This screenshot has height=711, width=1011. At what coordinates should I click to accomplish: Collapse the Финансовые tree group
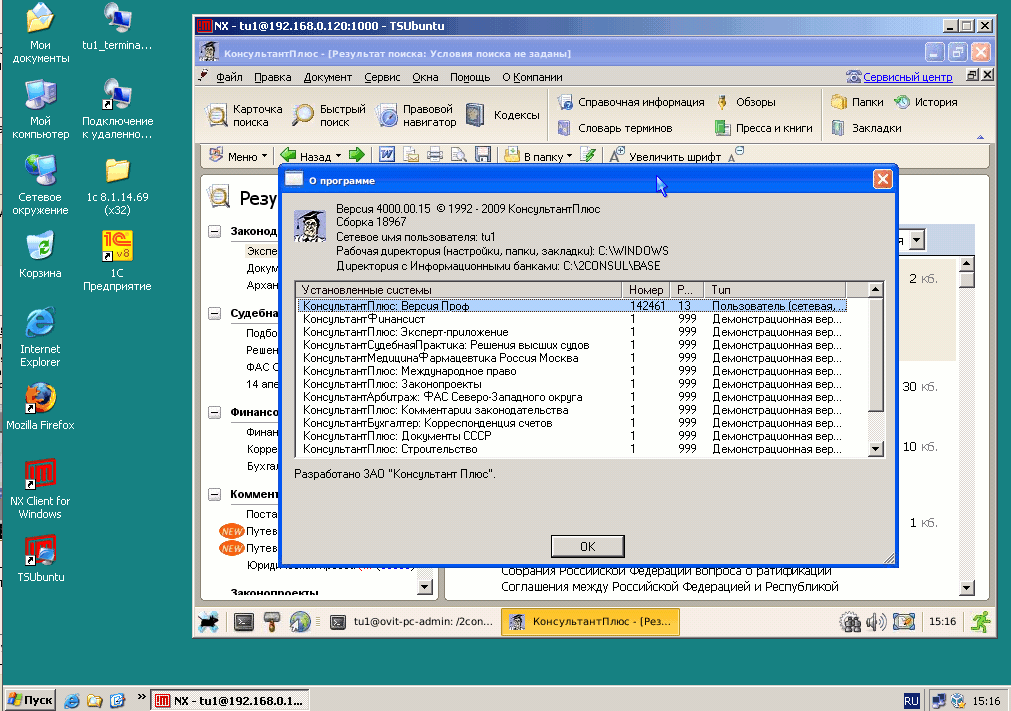tap(215, 413)
